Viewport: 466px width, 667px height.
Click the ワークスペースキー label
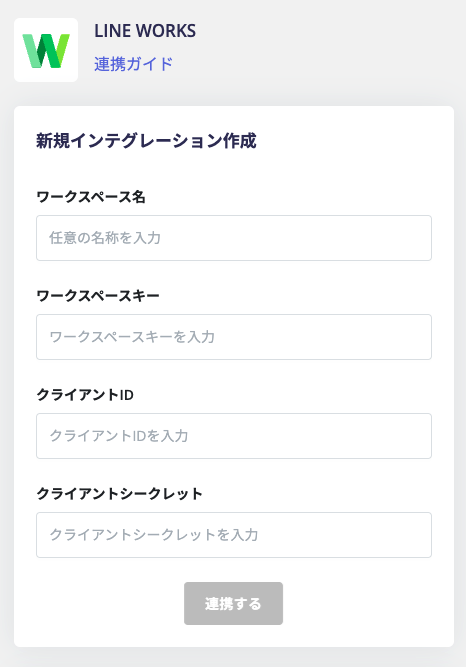[98, 296]
